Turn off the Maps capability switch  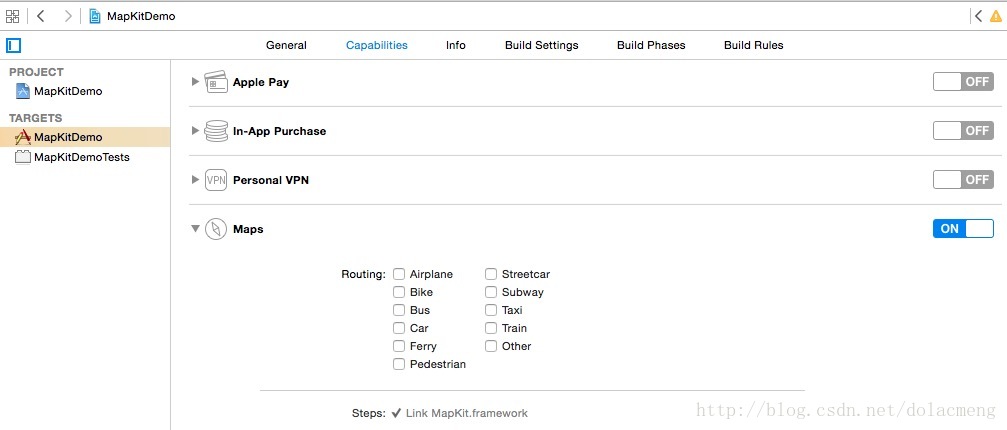point(963,228)
